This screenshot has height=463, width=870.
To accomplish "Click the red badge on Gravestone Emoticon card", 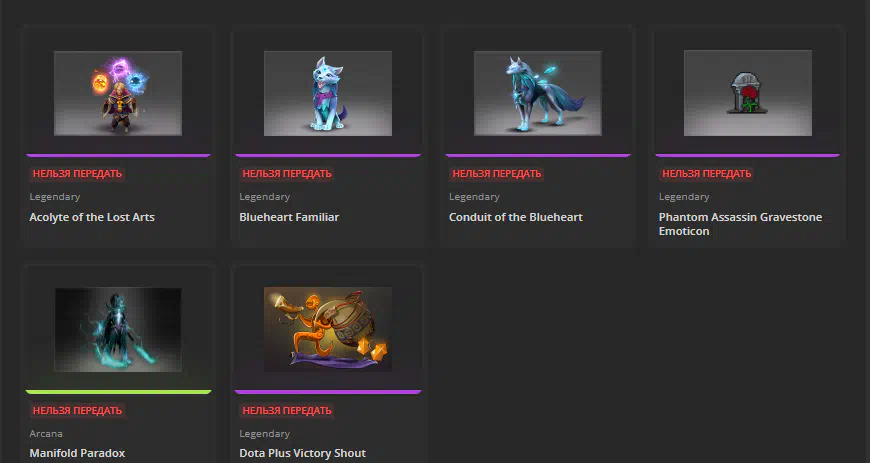I will coord(706,174).
